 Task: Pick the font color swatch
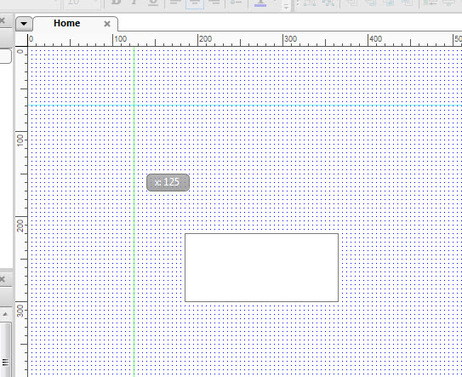[261, 3]
